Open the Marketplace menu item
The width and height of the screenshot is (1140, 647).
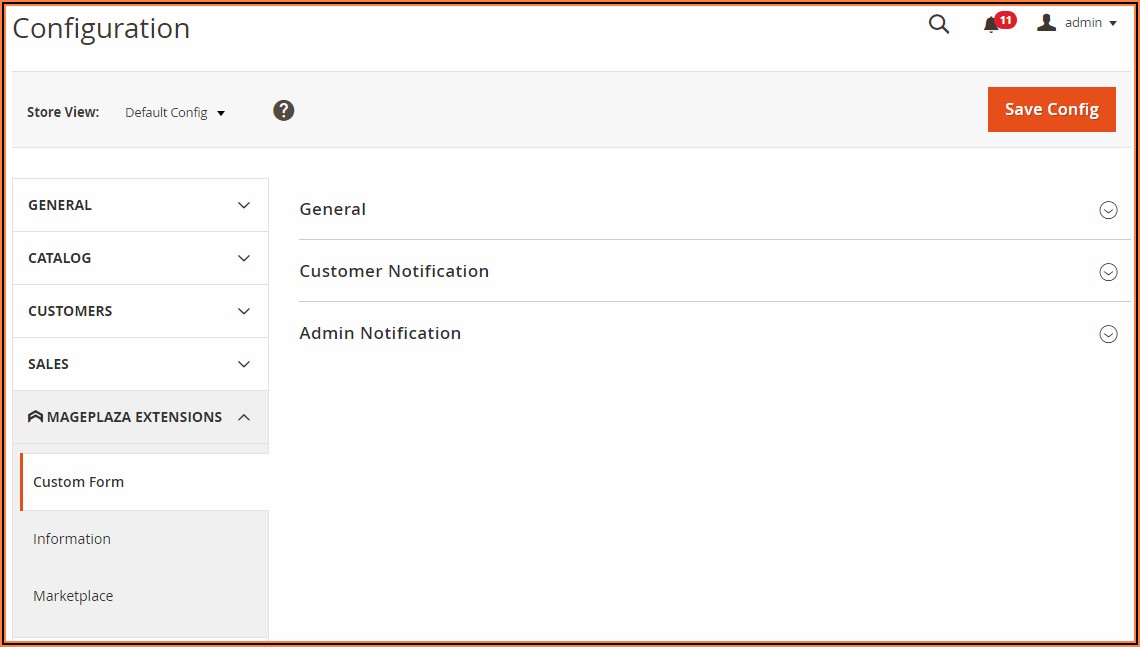click(73, 596)
